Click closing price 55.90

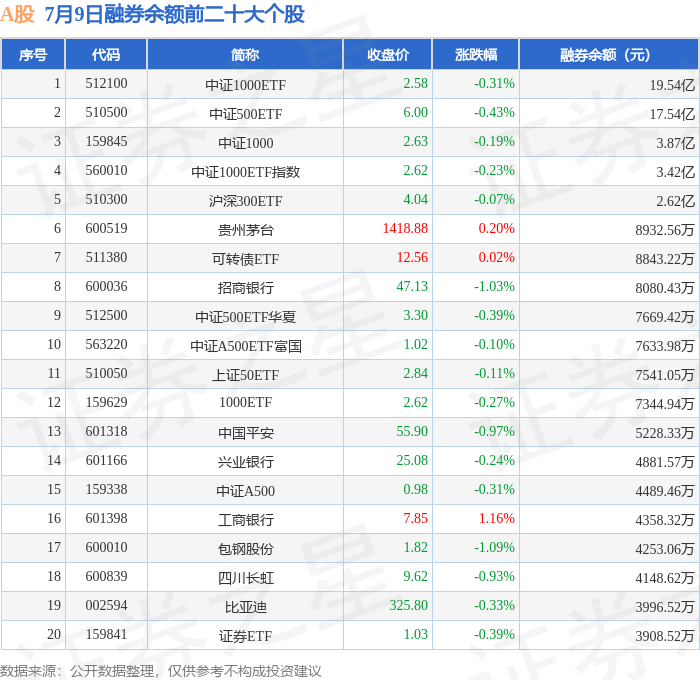(412, 431)
